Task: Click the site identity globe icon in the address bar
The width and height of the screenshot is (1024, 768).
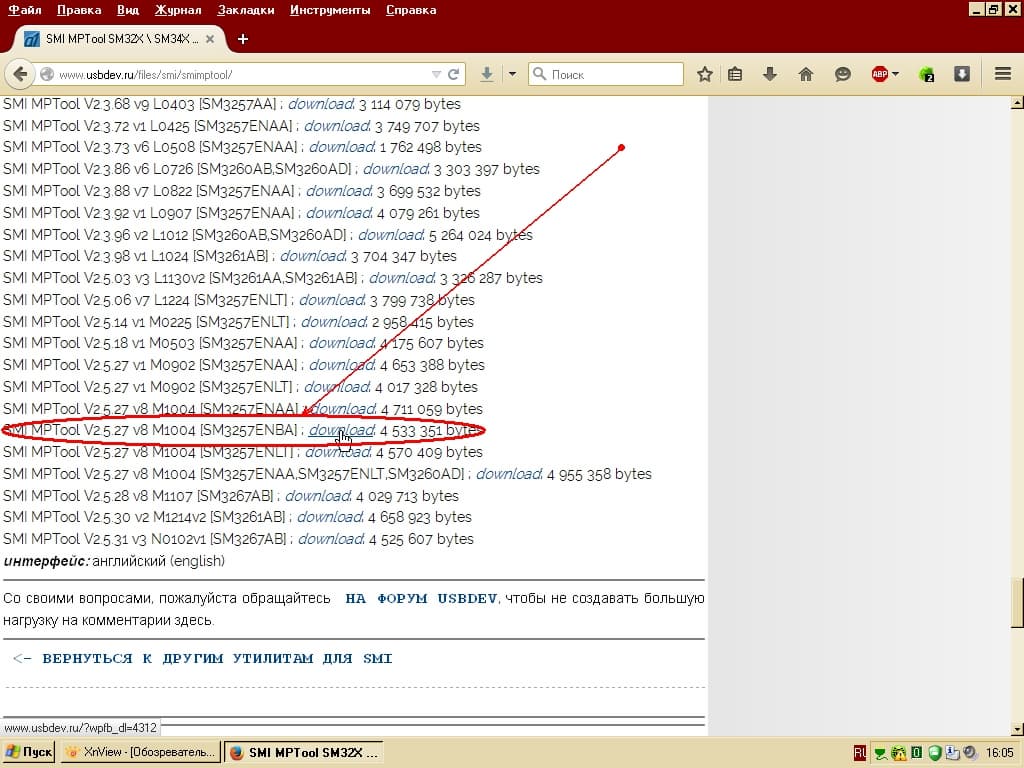Action: point(47,74)
